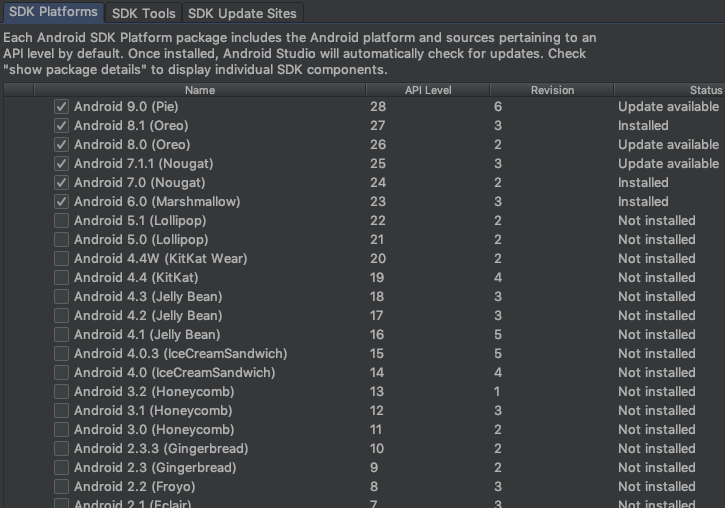Click the Revision column header
Viewport: 725px width, 508px height.
pyautogui.click(x=552, y=90)
